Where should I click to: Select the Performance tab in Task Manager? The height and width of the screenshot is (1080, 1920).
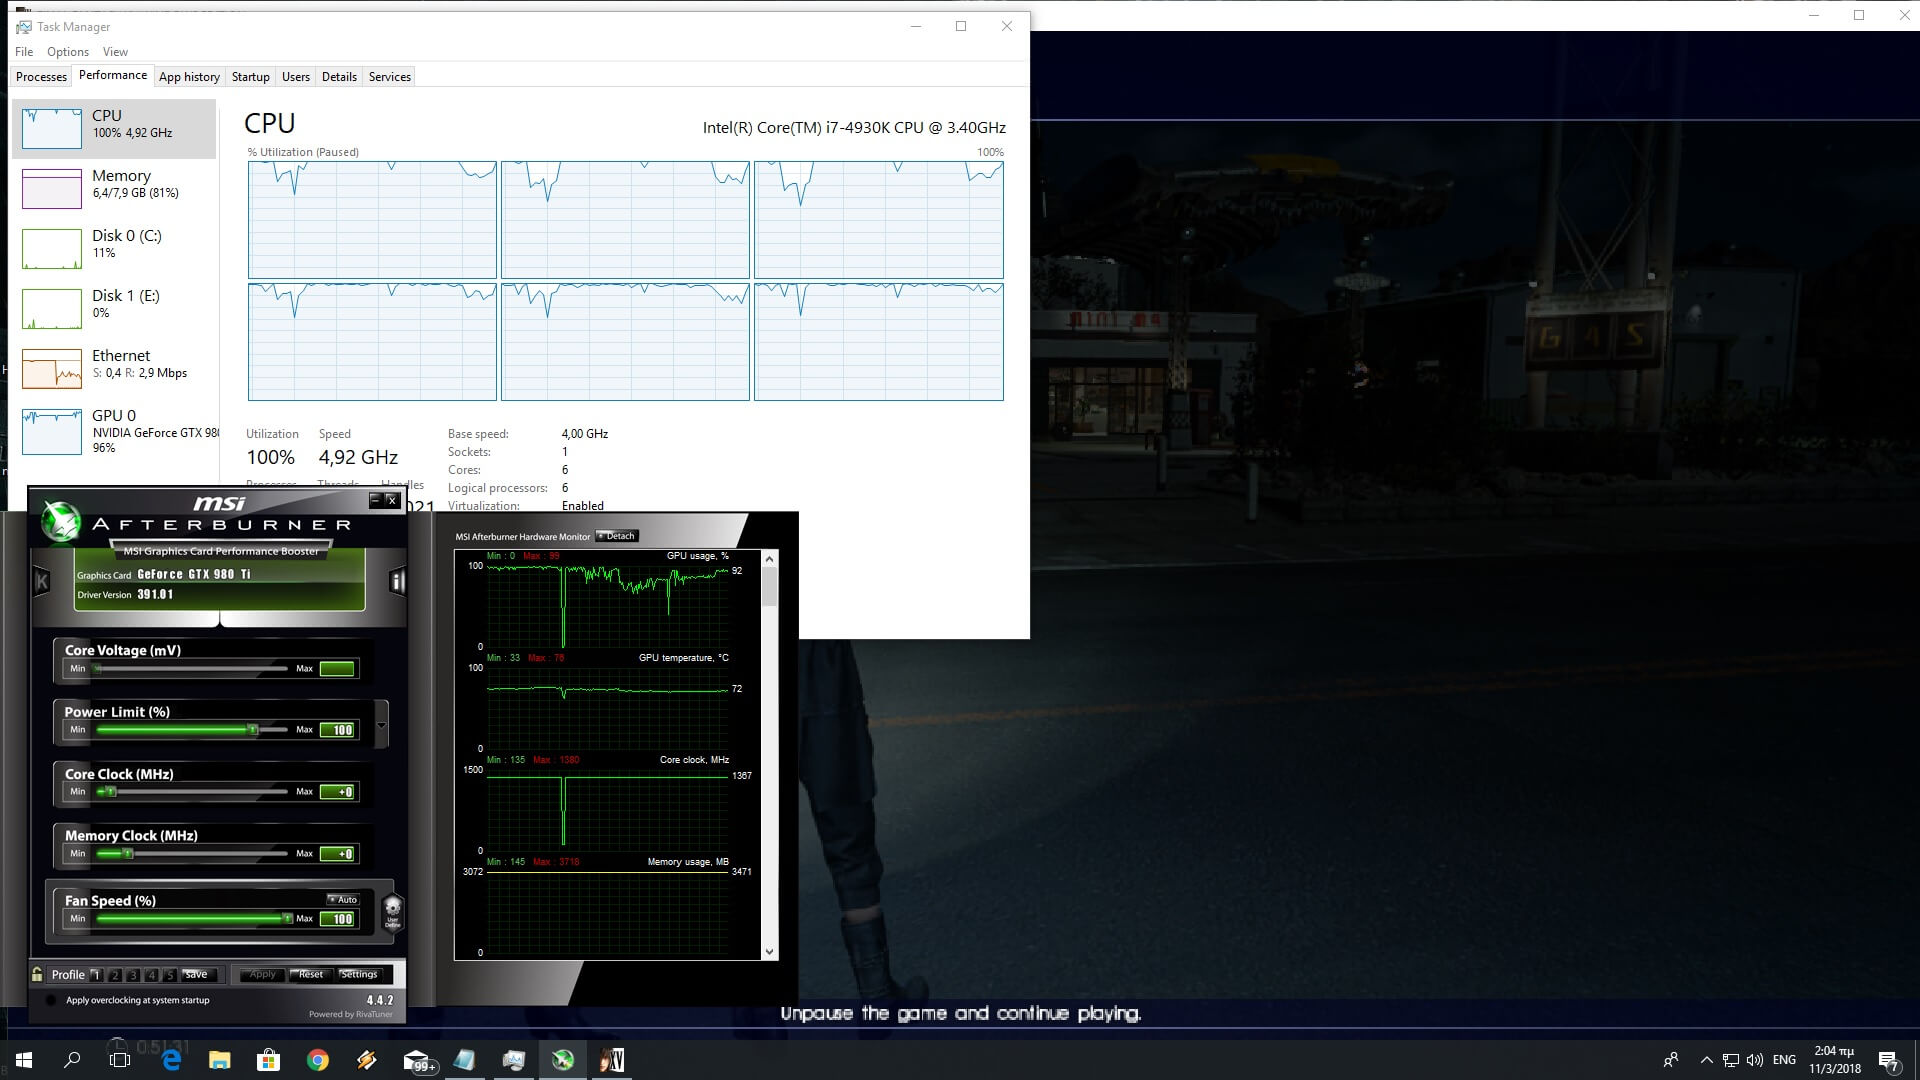[112, 75]
